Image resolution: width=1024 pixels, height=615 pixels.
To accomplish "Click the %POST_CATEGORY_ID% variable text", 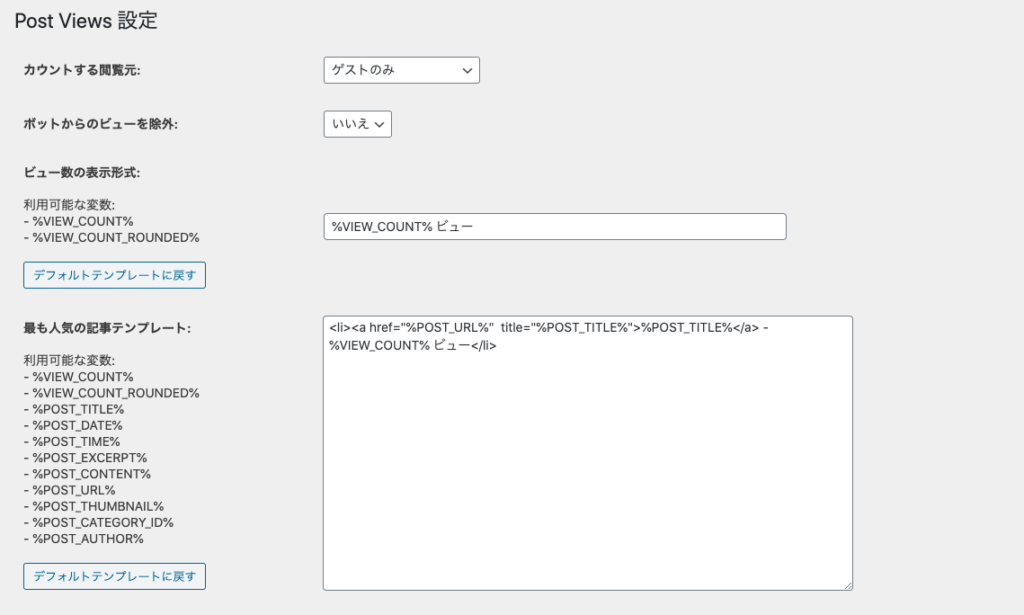I will (x=103, y=522).
